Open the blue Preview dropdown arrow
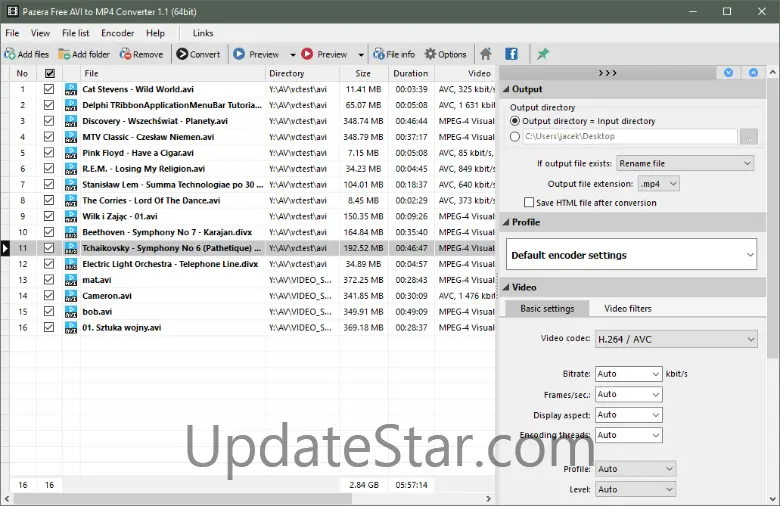This screenshot has height=506, width=780. (293, 54)
